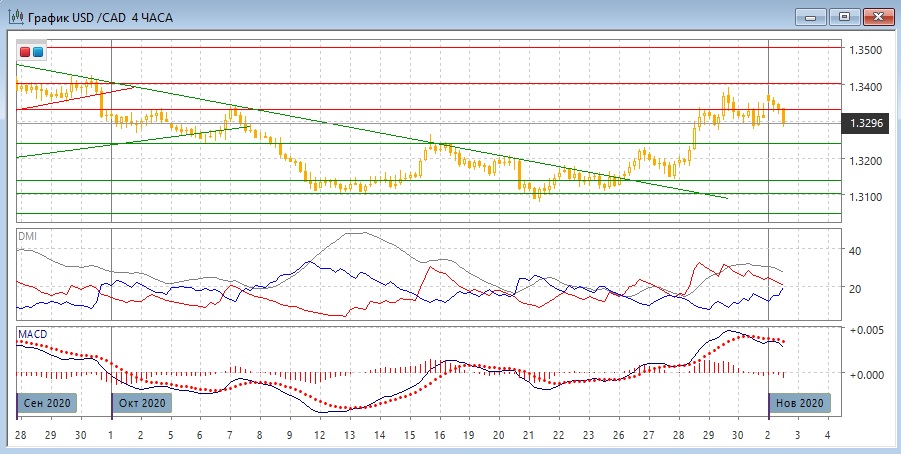Click the blue square chart button

coord(39,51)
